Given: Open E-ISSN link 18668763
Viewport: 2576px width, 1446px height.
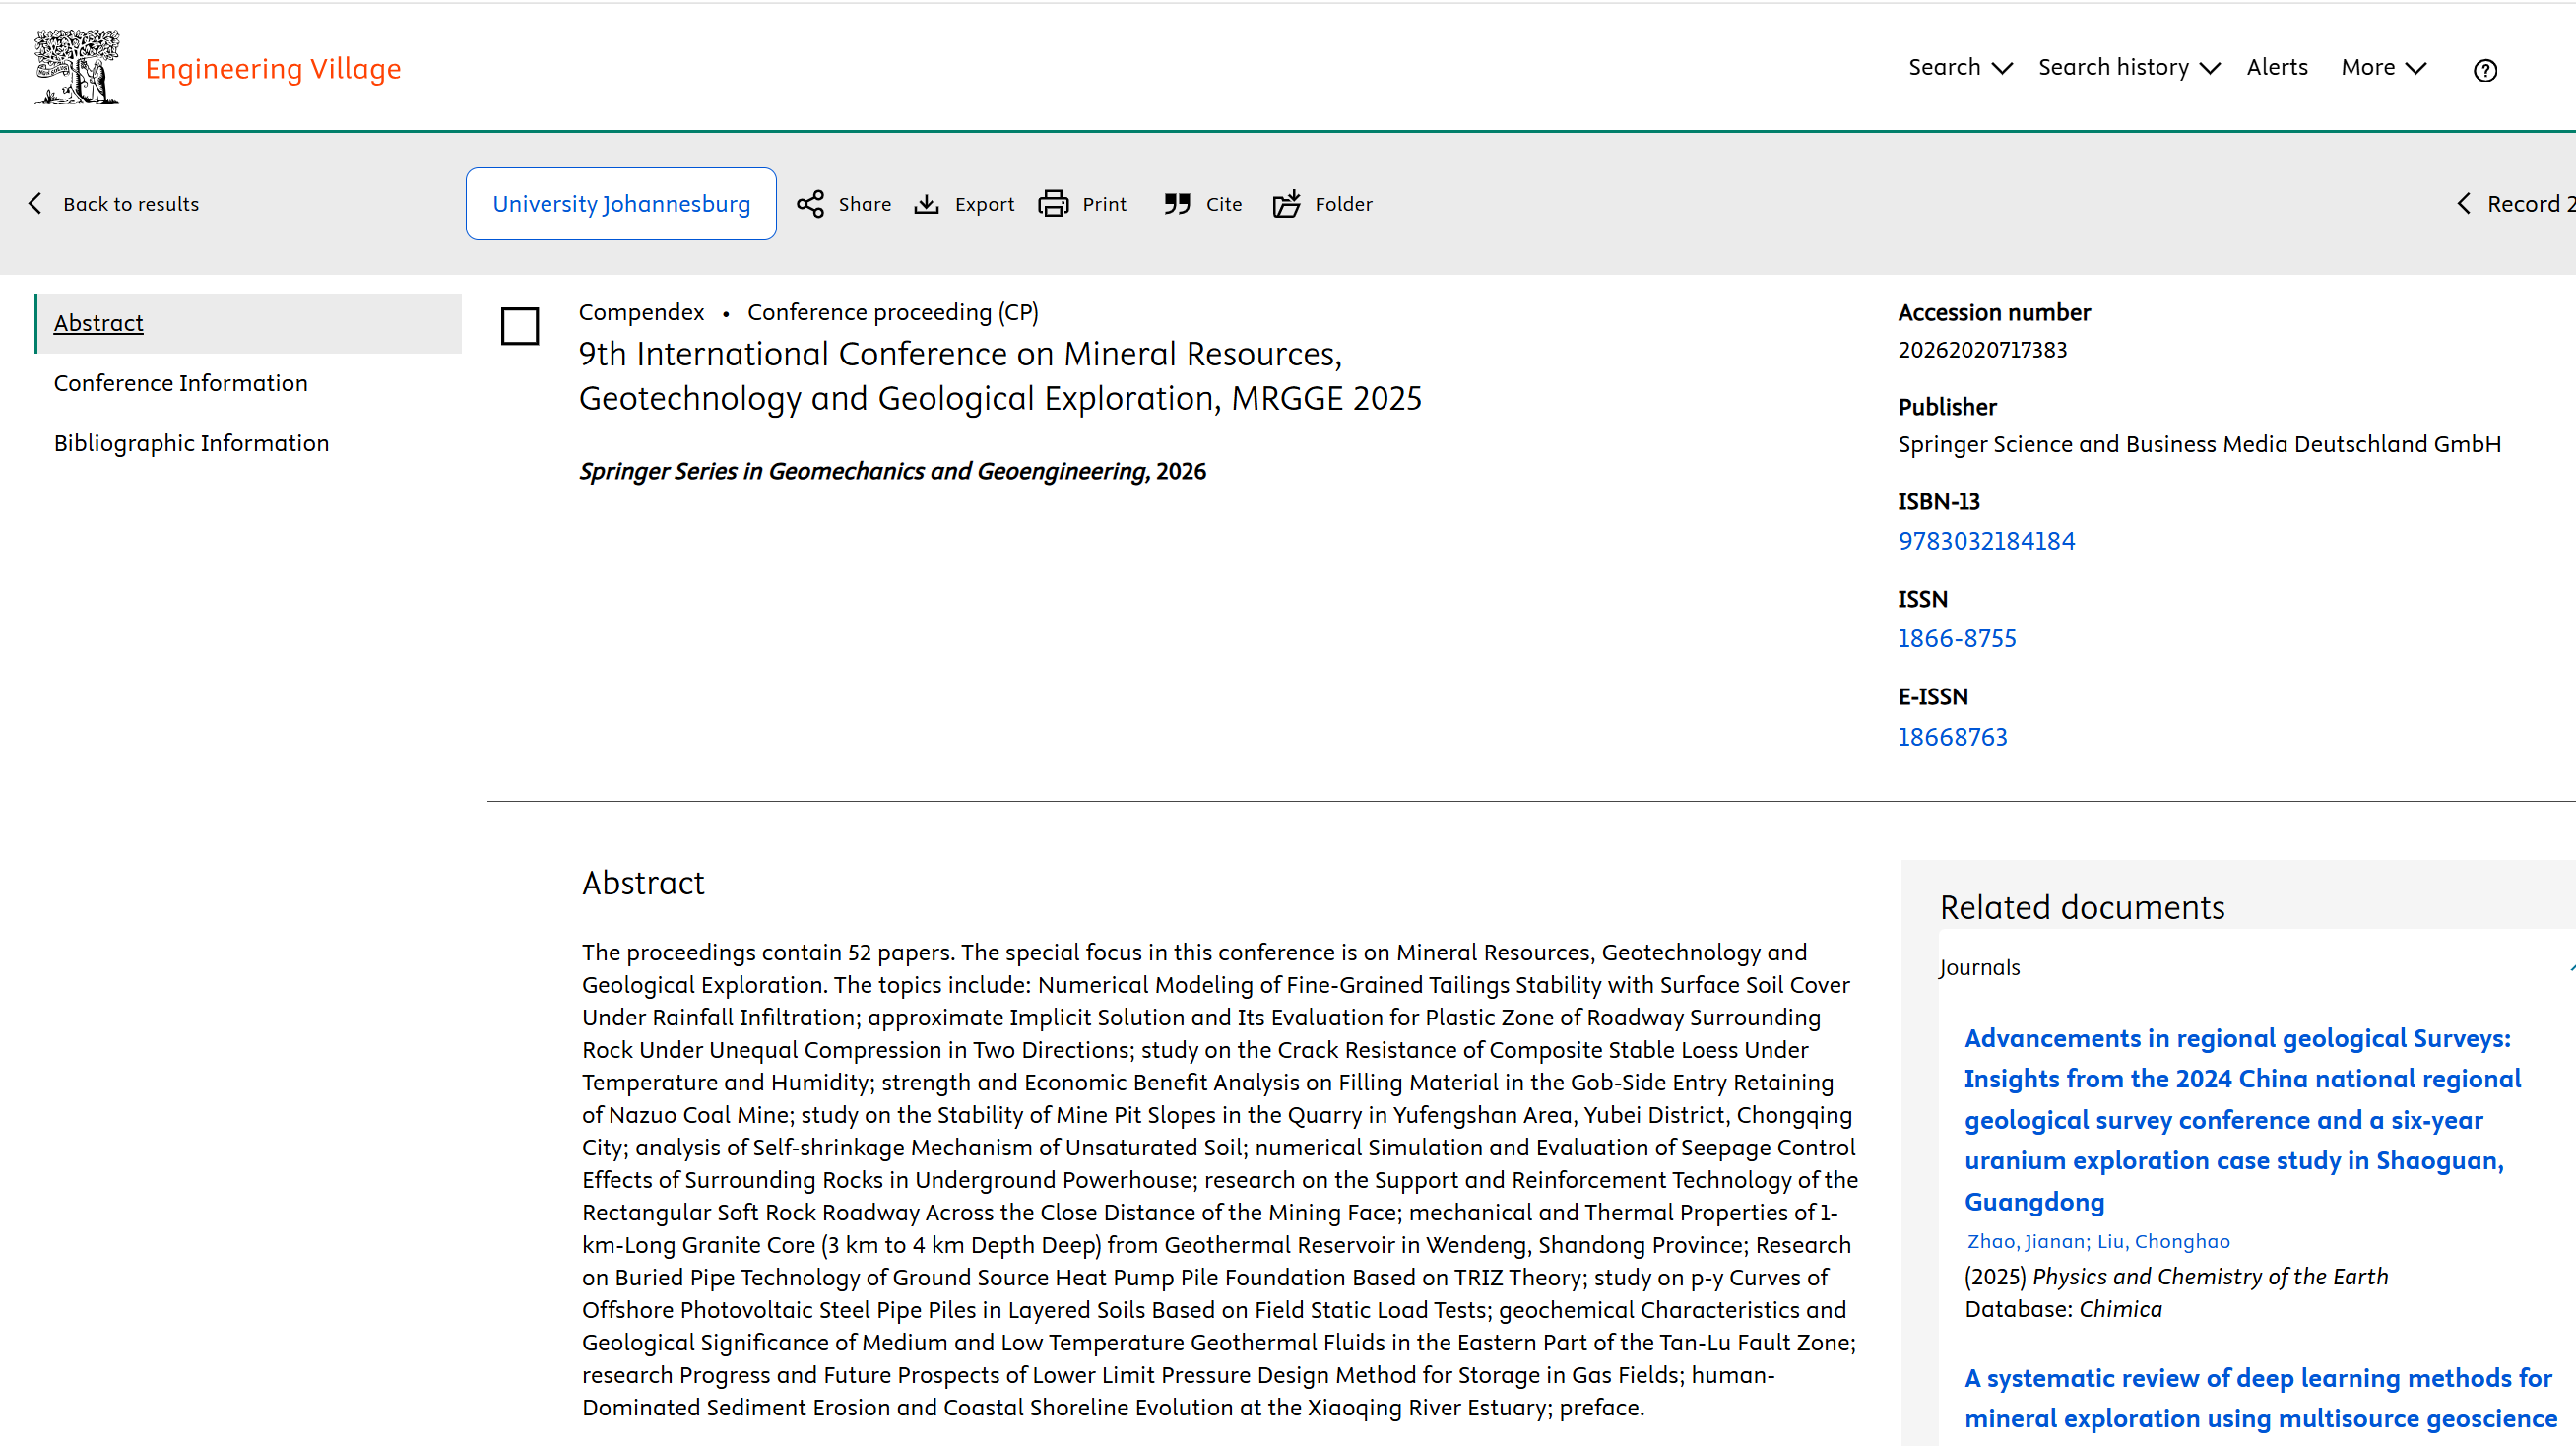Looking at the screenshot, I should (1952, 737).
